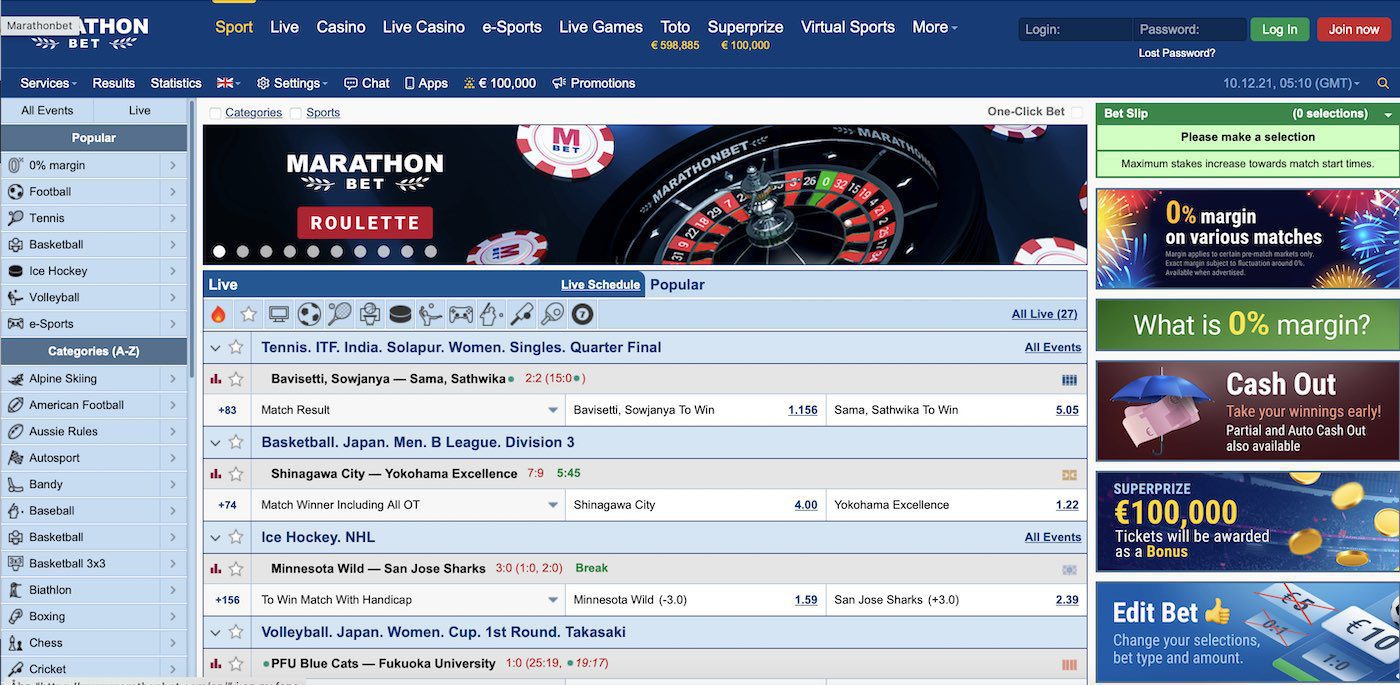Select the hot events flame icon
This screenshot has width=1400, height=685.
218,314
